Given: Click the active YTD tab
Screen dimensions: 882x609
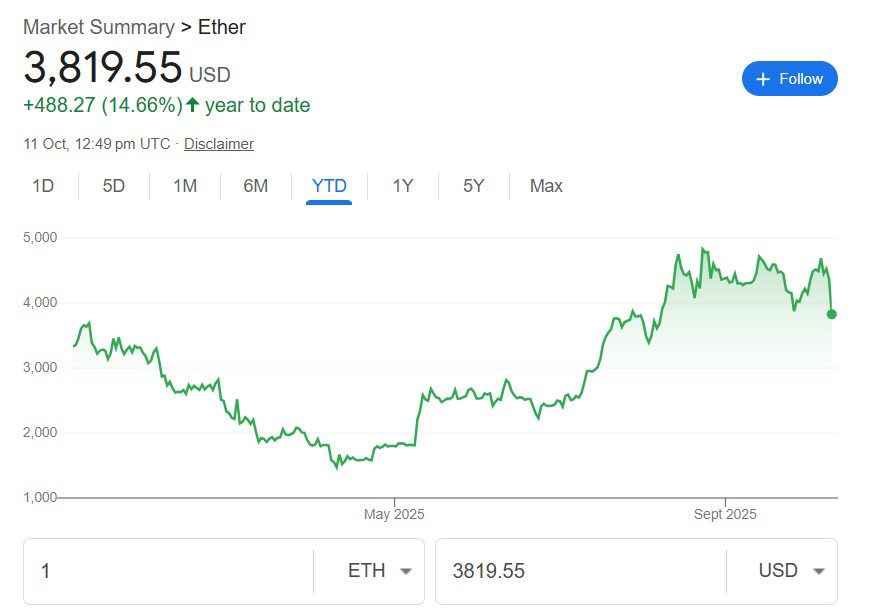Looking at the screenshot, I should pos(329,186).
